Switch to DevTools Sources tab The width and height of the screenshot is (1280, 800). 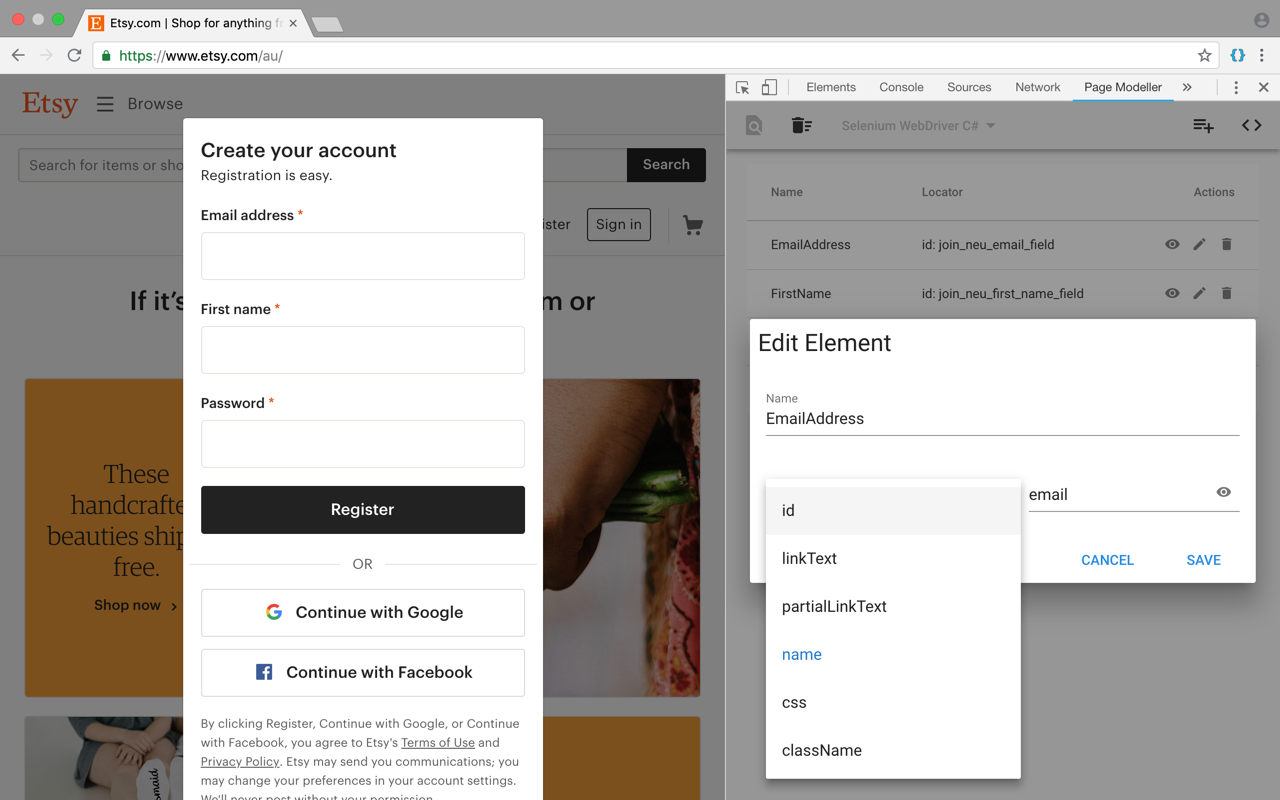tap(969, 87)
